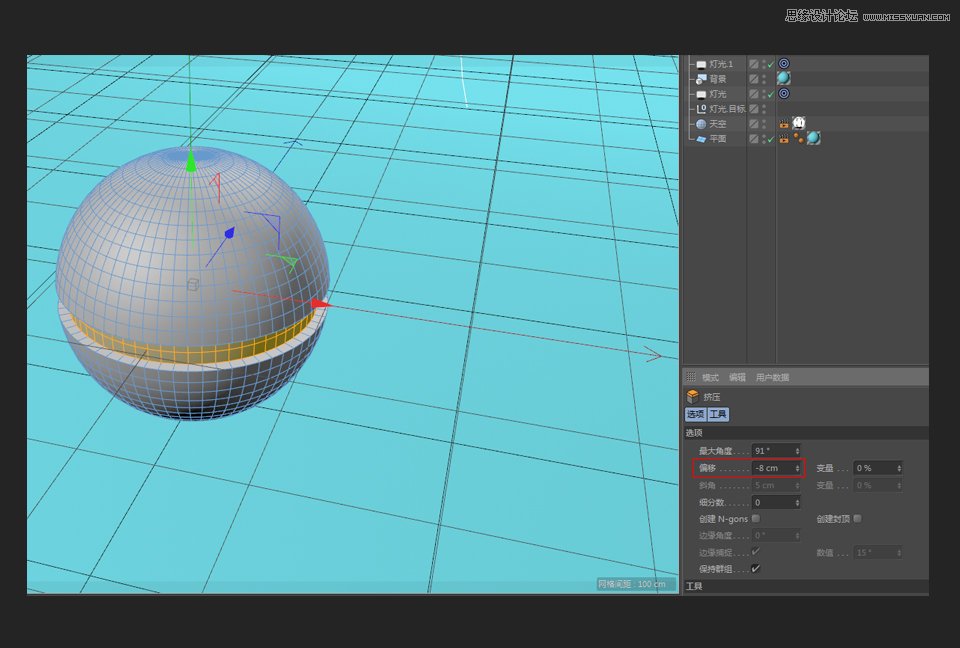Image resolution: width=960 pixels, height=648 pixels.
Task: Open the 编辑 menu in attributes panel
Action: [737, 378]
